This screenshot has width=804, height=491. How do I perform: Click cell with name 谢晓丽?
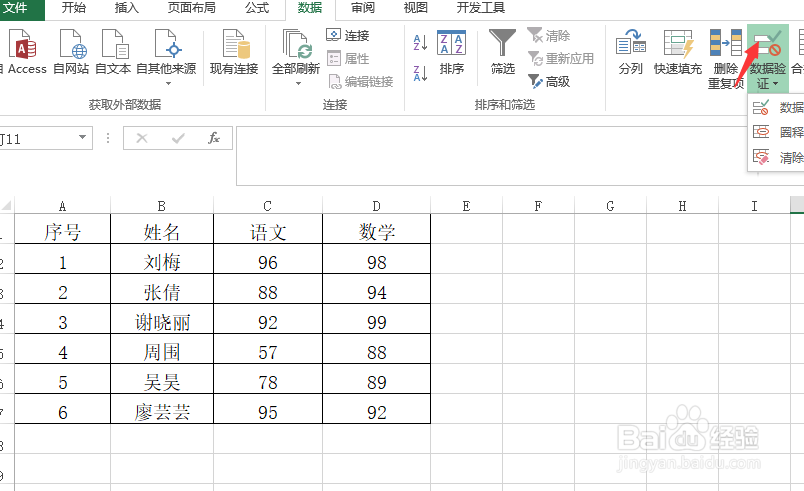[162, 319]
